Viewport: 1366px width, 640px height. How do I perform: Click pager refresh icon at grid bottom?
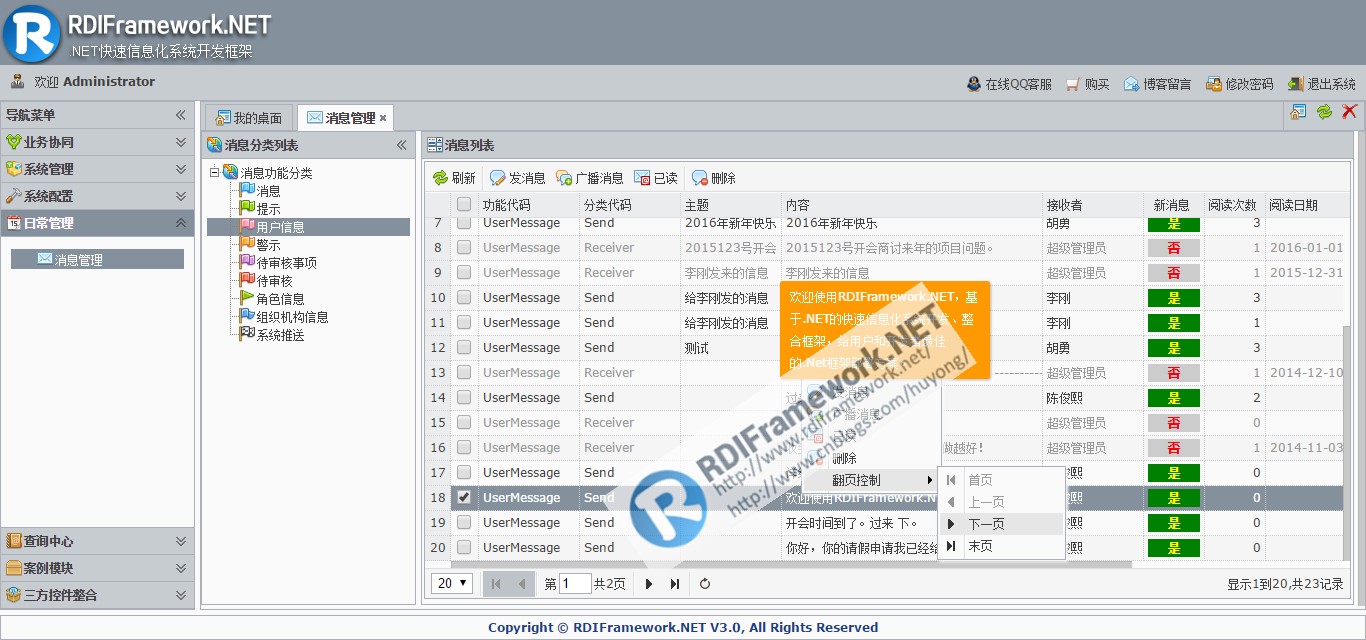point(705,584)
